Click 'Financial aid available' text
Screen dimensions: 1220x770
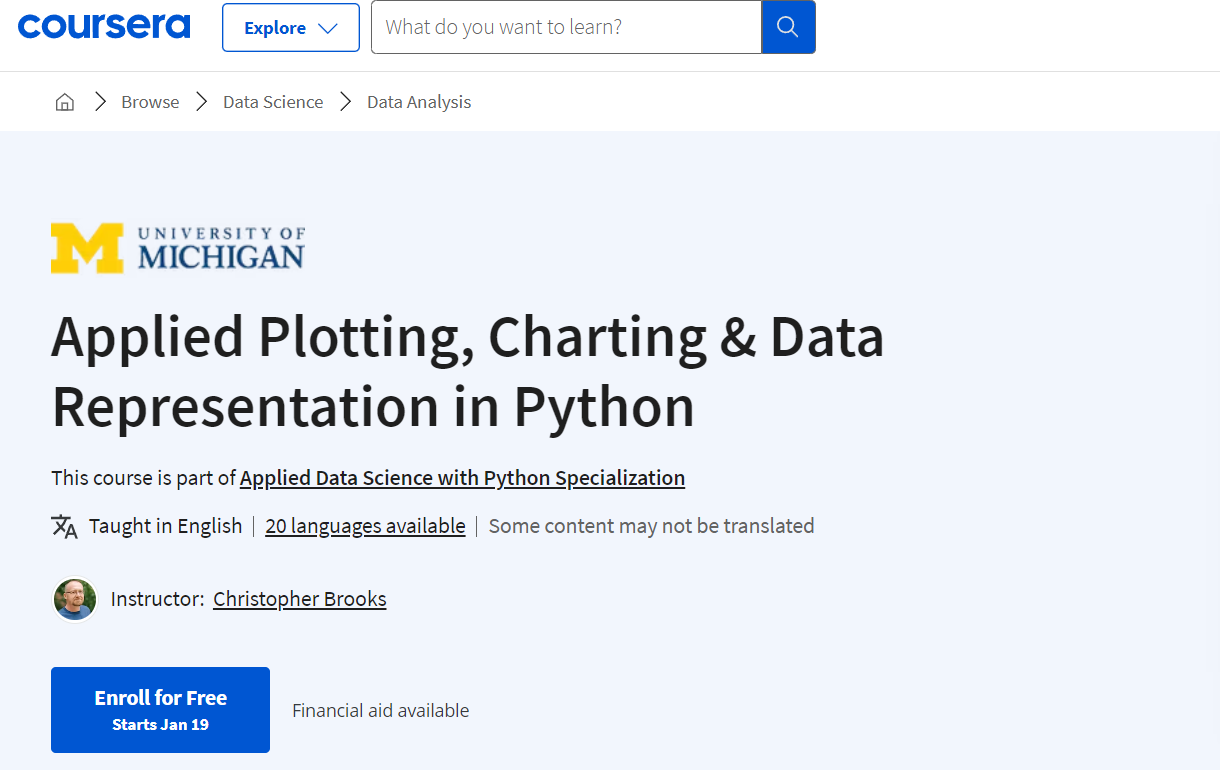pos(380,710)
